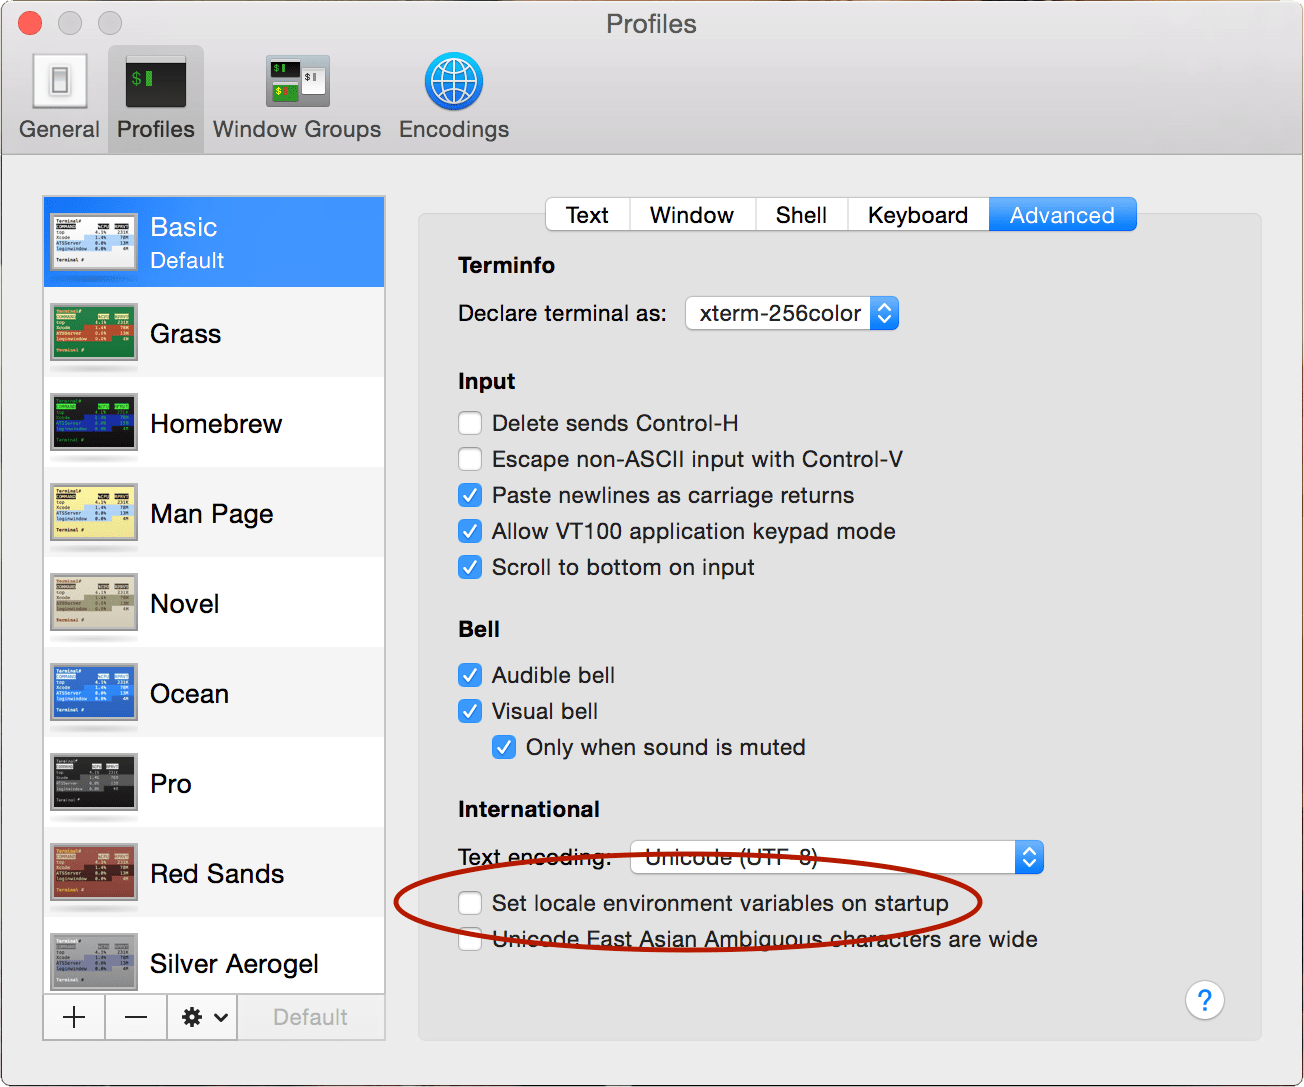The height and width of the screenshot is (1087, 1304).
Task: Open the General preferences pane
Action: [59, 97]
